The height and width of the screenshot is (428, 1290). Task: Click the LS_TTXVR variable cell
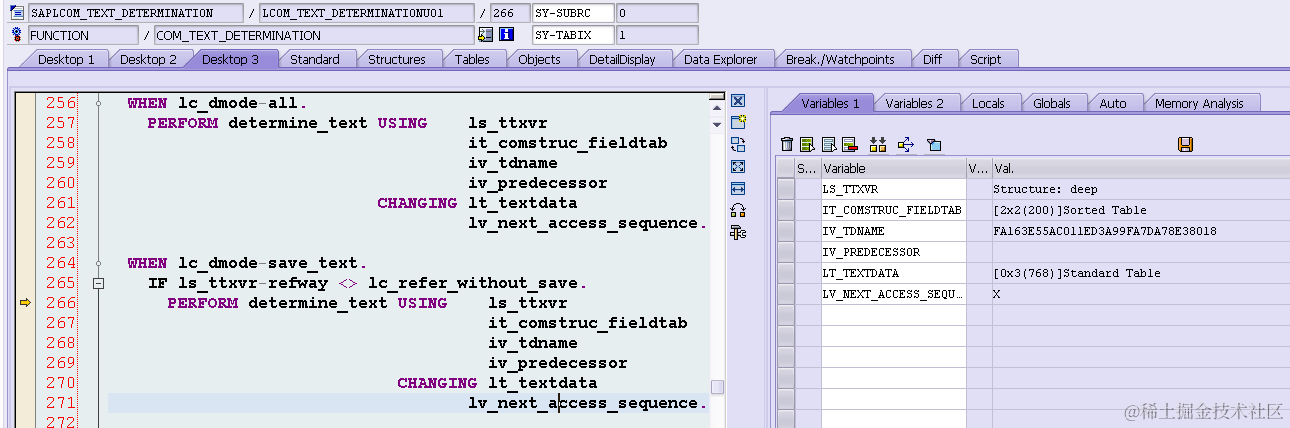click(x=894, y=189)
